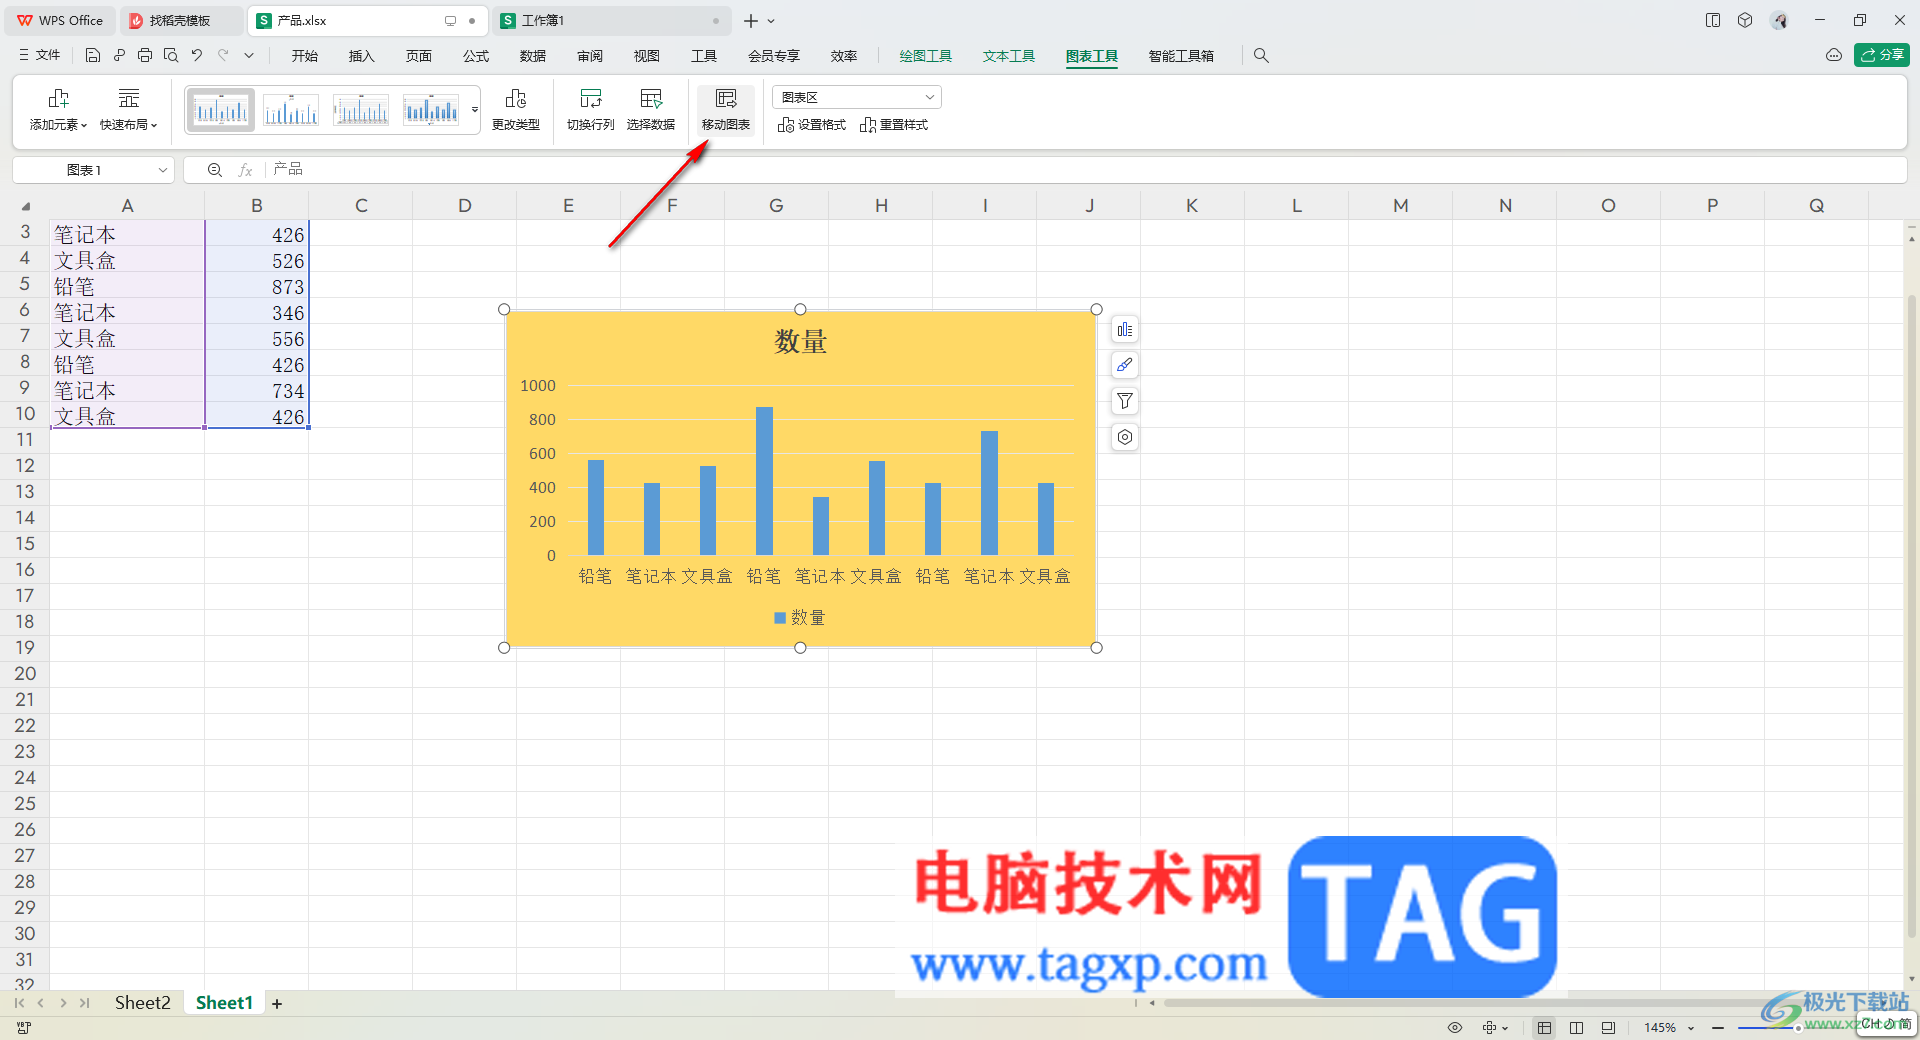Click the Save icon in quick toolbar
Image resolution: width=1920 pixels, height=1040 pixels.
[93, 56]
